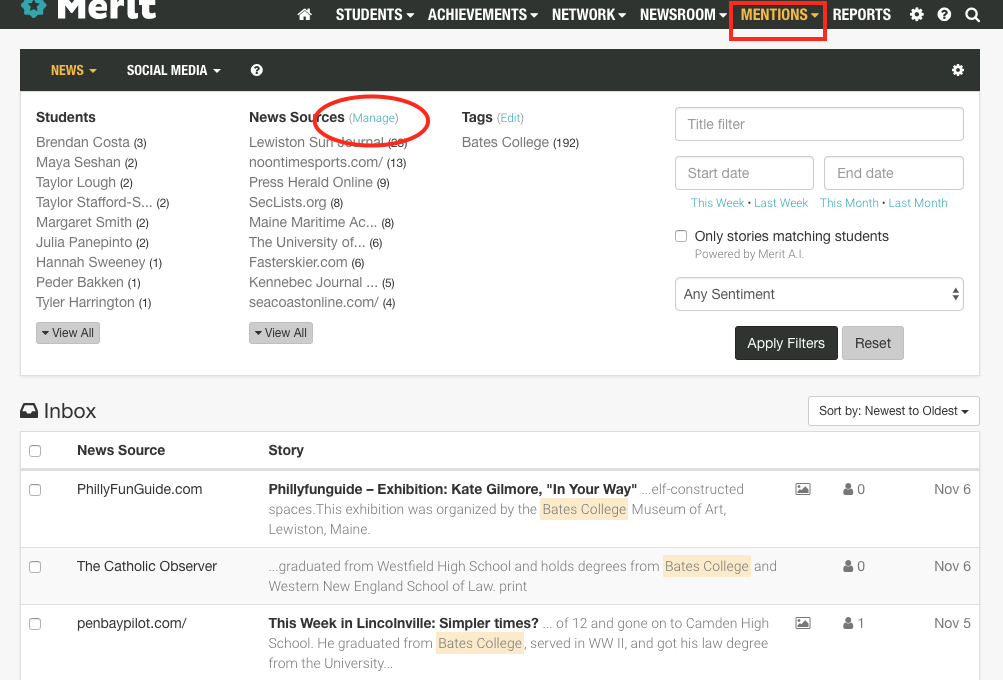
Task: Open the Newsroom dropdown menu
Action: click(683, 15)
